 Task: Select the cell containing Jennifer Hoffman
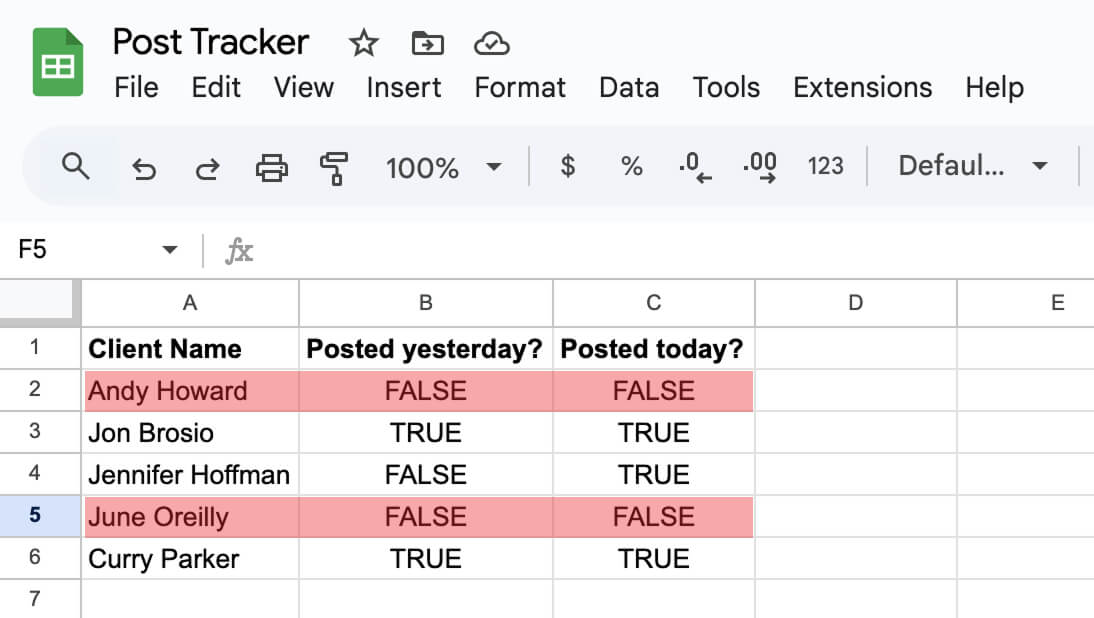[189, 474]
